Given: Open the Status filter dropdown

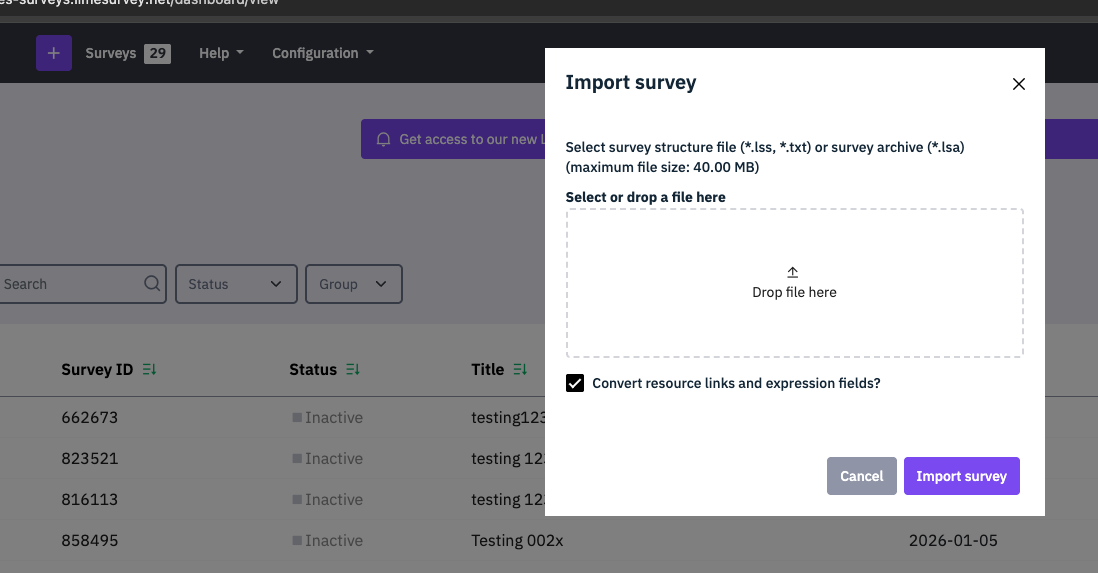Looking at the screenshot, I should (x=236, y=284).
